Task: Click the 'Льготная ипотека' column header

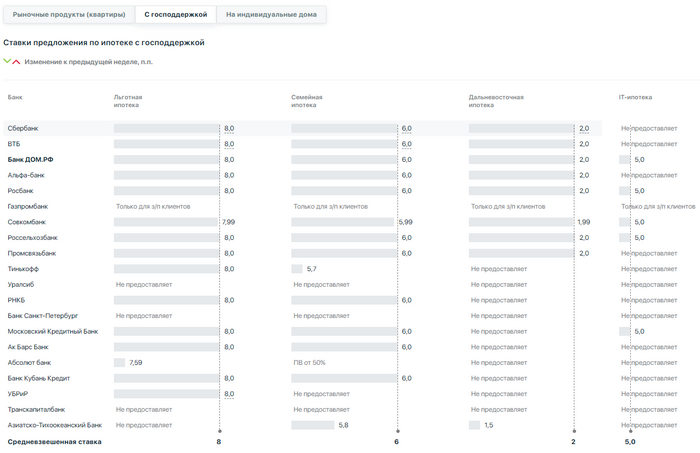Action: click(128, 101)
